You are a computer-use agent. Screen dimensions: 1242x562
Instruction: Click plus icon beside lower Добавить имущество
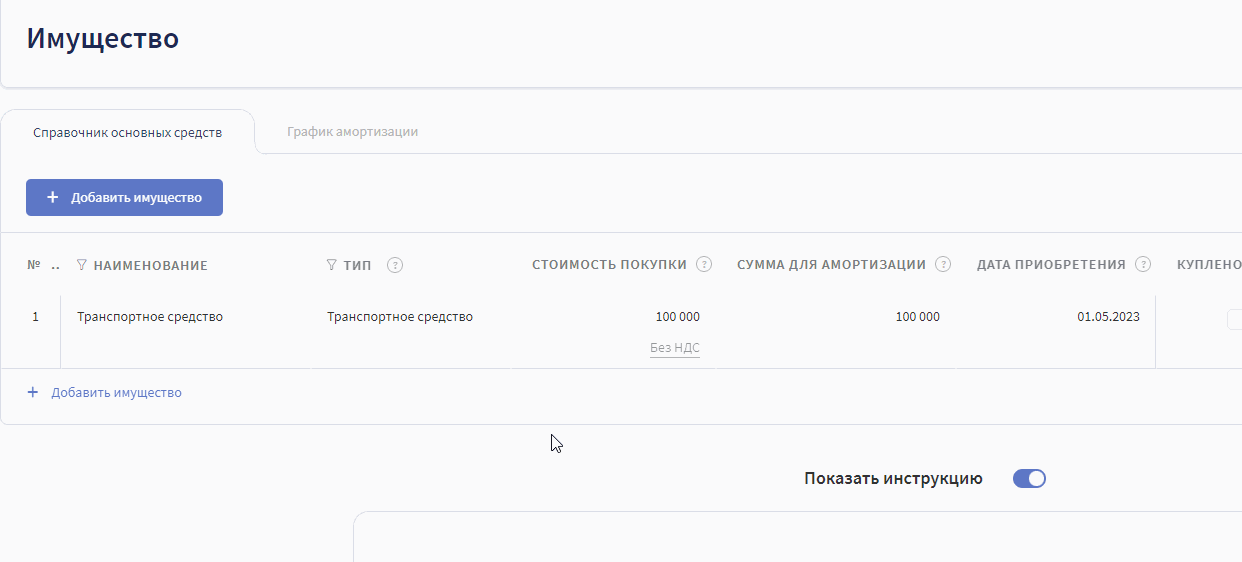coord(32,393)
